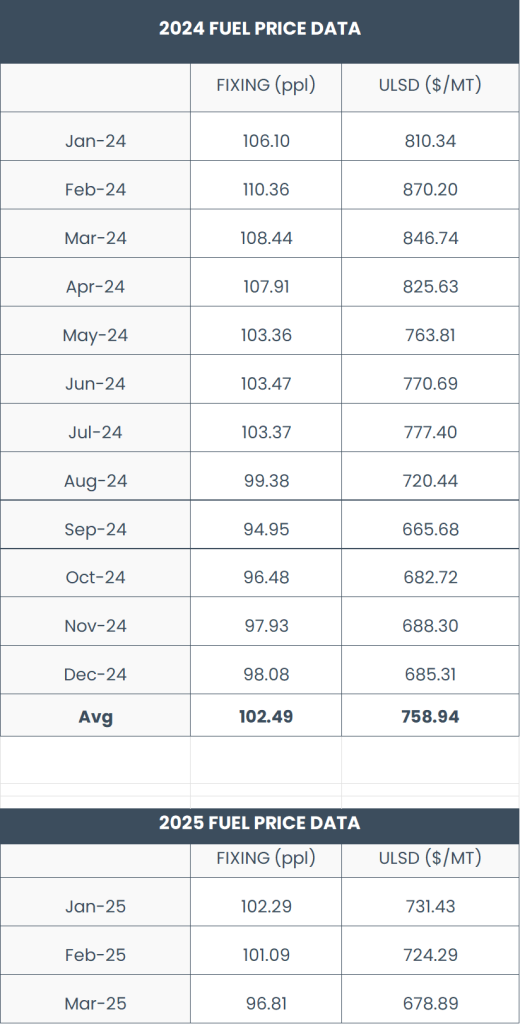Select the Dec-24 ULSD value 685.31

(x=430, y=674)
